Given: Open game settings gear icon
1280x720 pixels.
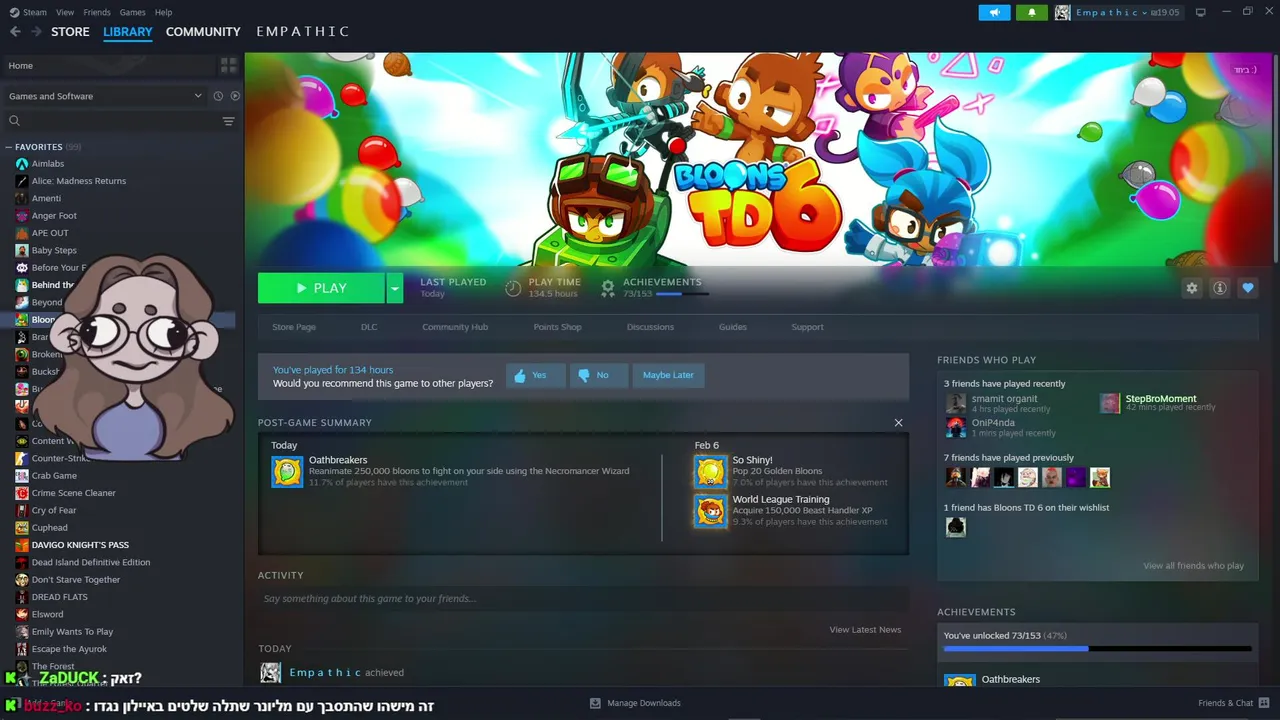Looking at the screenshot, I should [x=1191, y=288].
